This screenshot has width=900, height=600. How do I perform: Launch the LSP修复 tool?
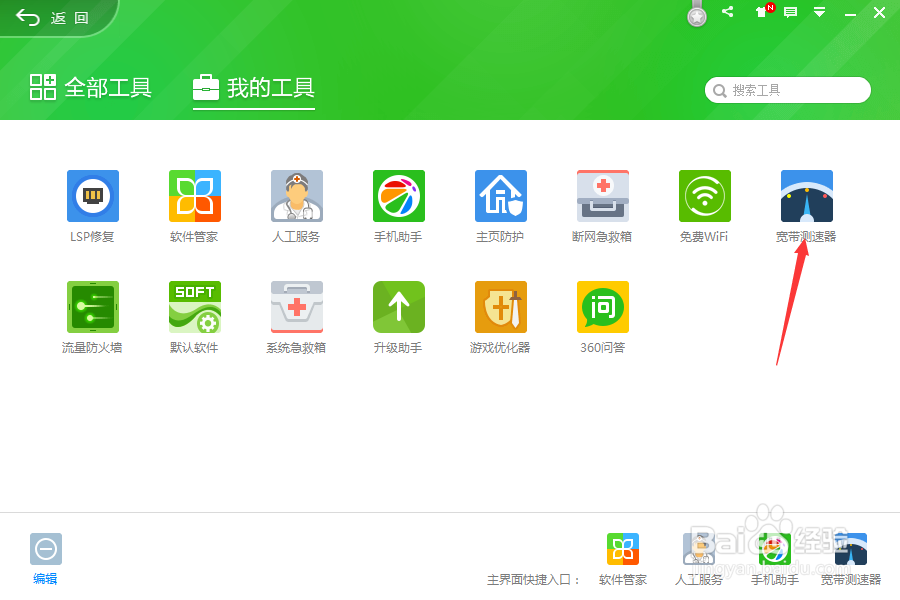[92, 196]
